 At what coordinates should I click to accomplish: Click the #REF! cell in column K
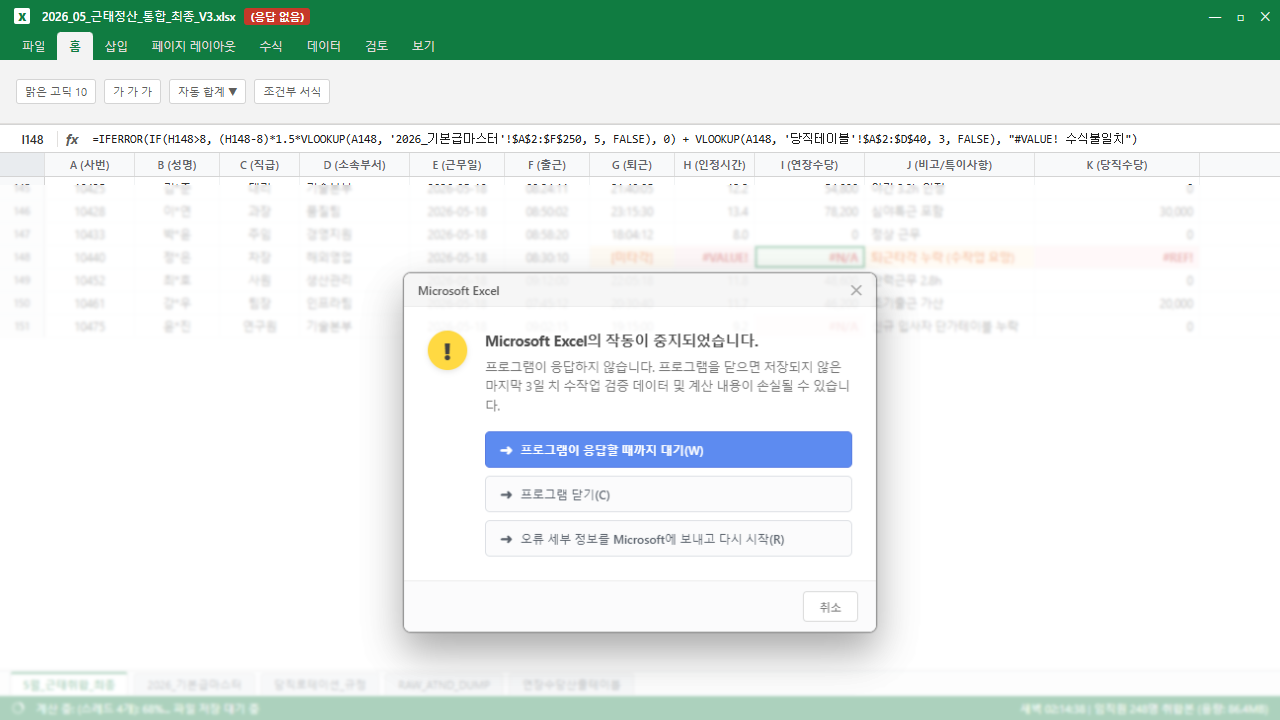click(x=1117, y=257)
